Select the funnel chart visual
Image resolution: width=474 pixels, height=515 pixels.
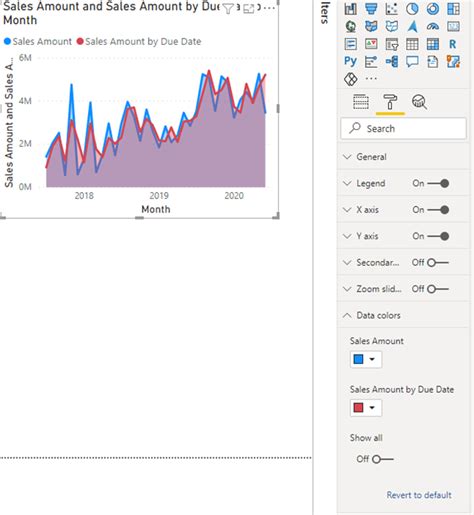pyautogui.click(x=371, y=9)
